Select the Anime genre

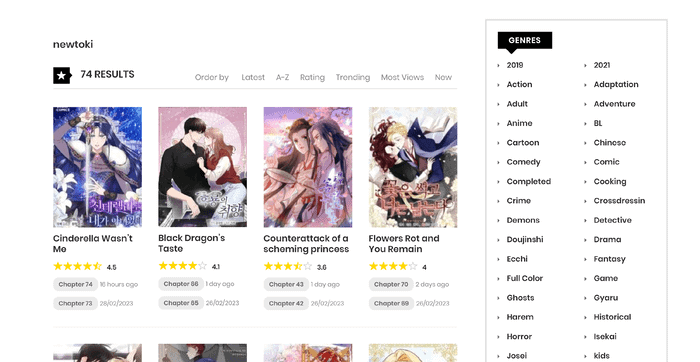519,123
